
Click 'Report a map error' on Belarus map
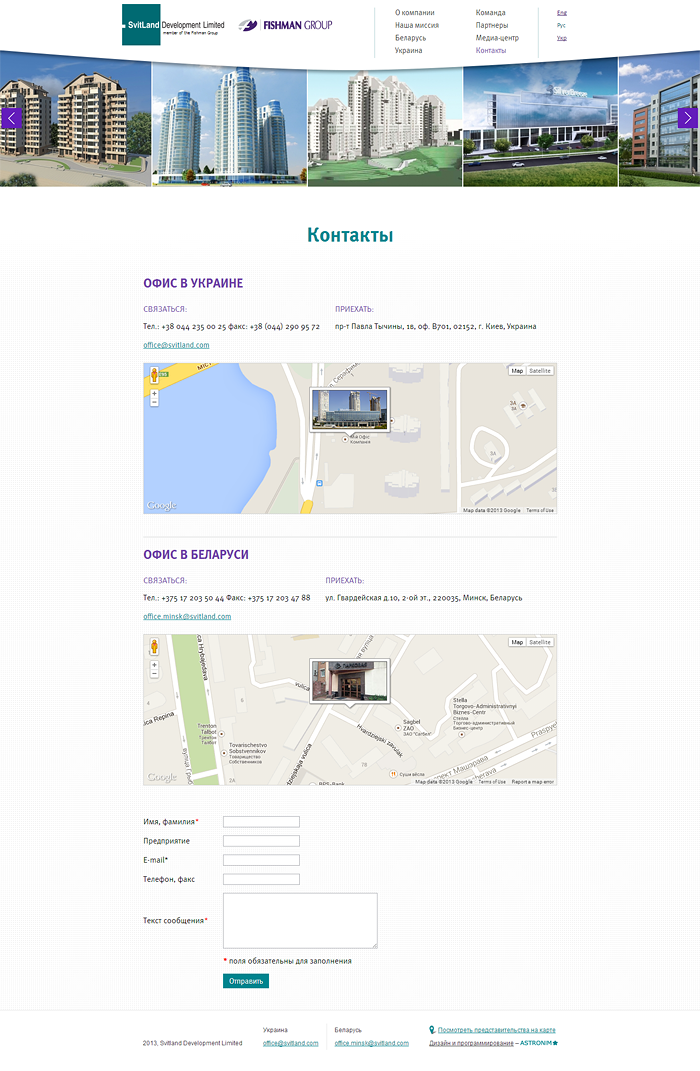(x=533, y=781)
